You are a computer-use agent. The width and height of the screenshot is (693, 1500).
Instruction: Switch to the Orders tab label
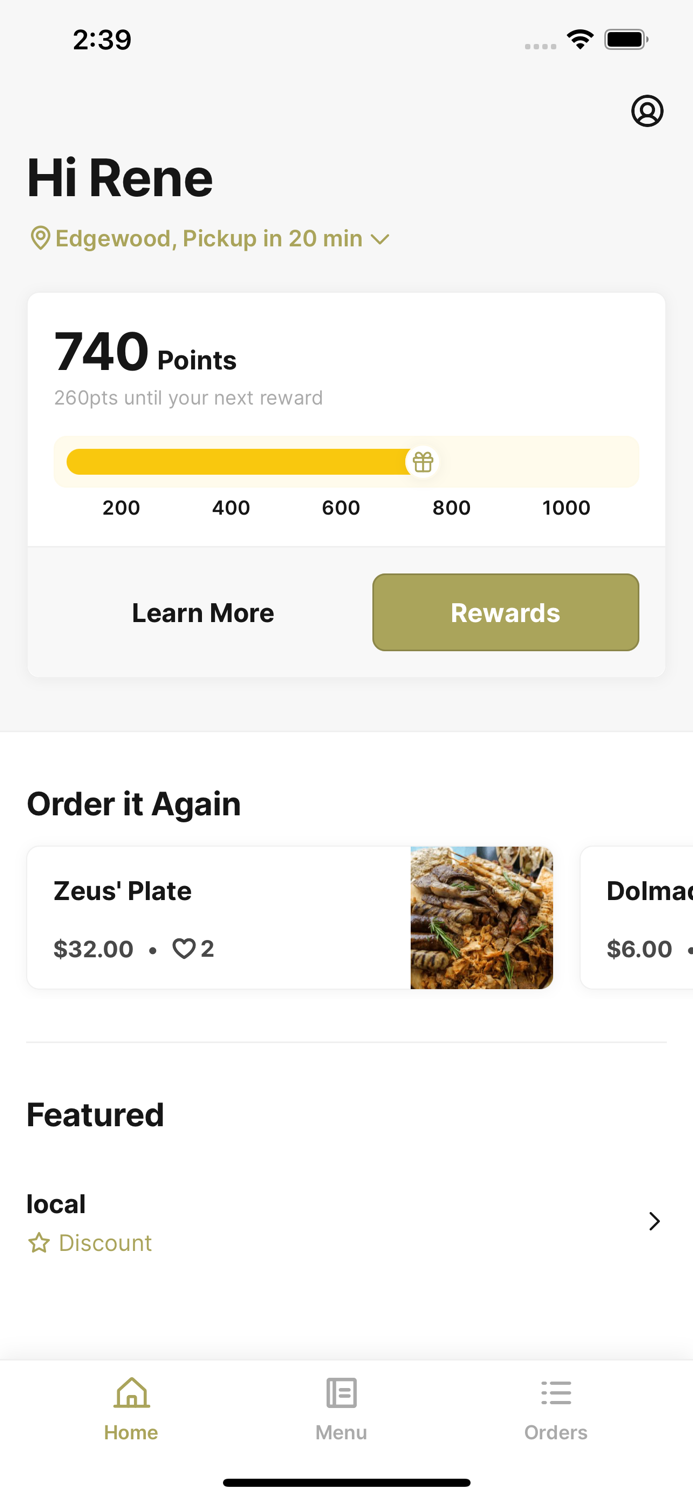[x=556, y=1432]
